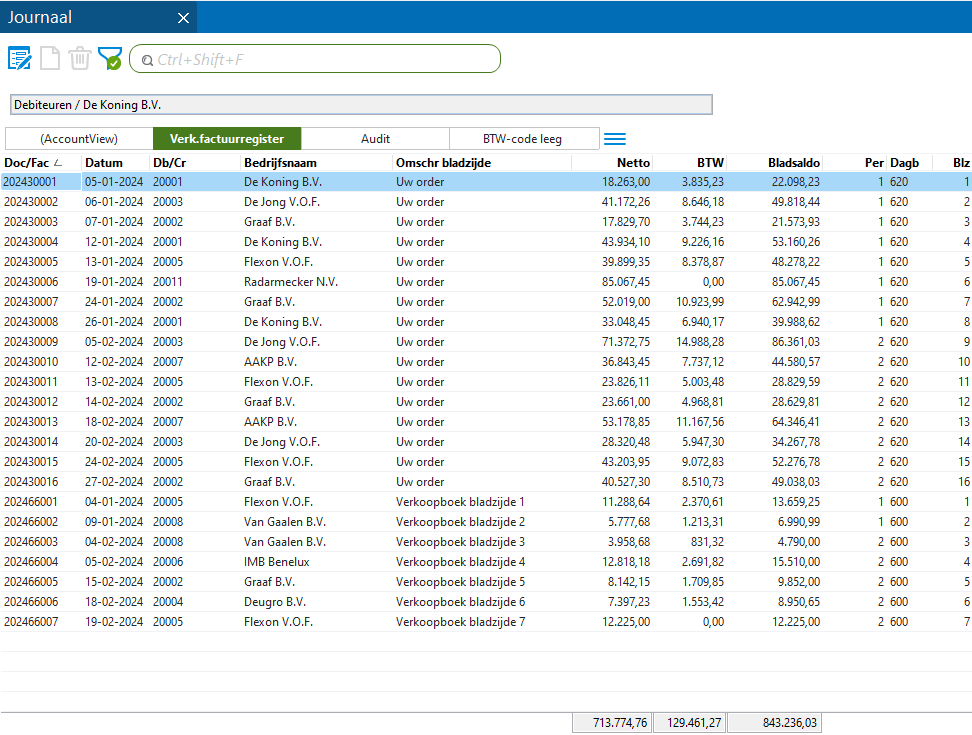
Task: Open the Audit tab
Action: [375, 139]
